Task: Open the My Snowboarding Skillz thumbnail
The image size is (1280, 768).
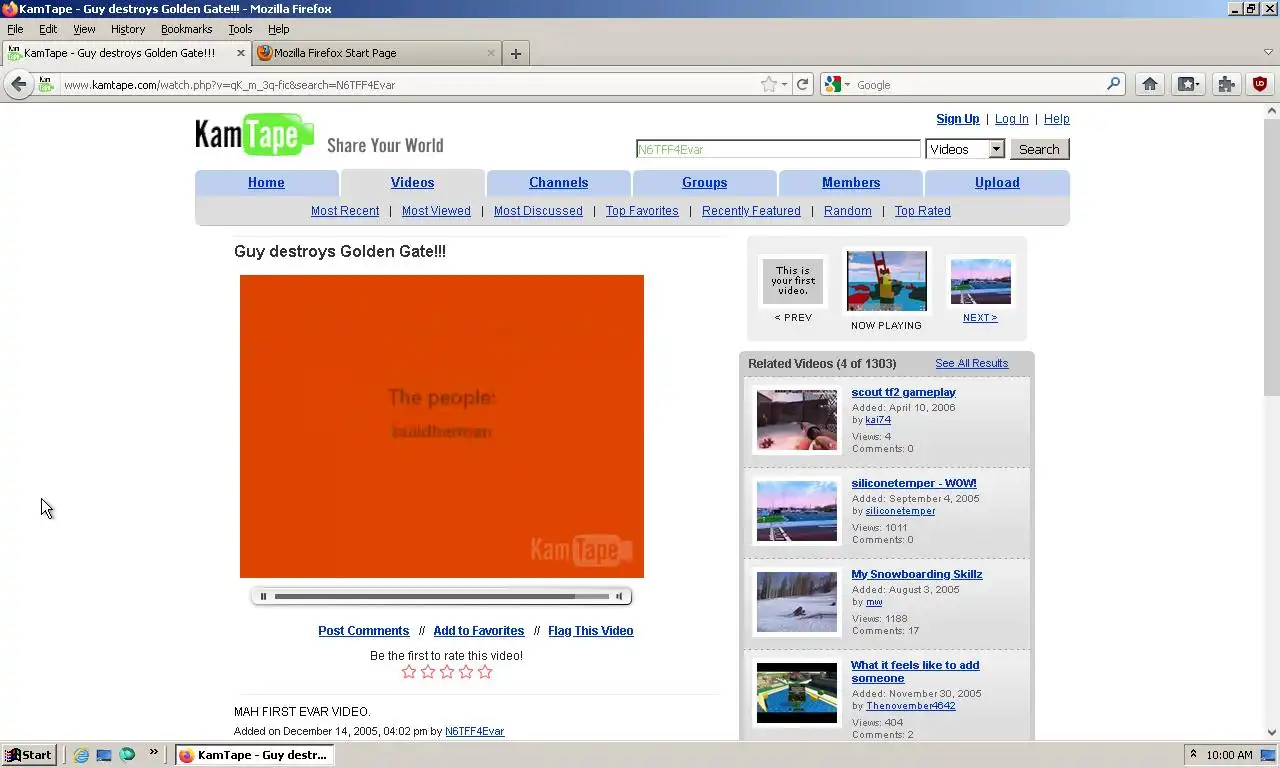Action: point(796,602)
